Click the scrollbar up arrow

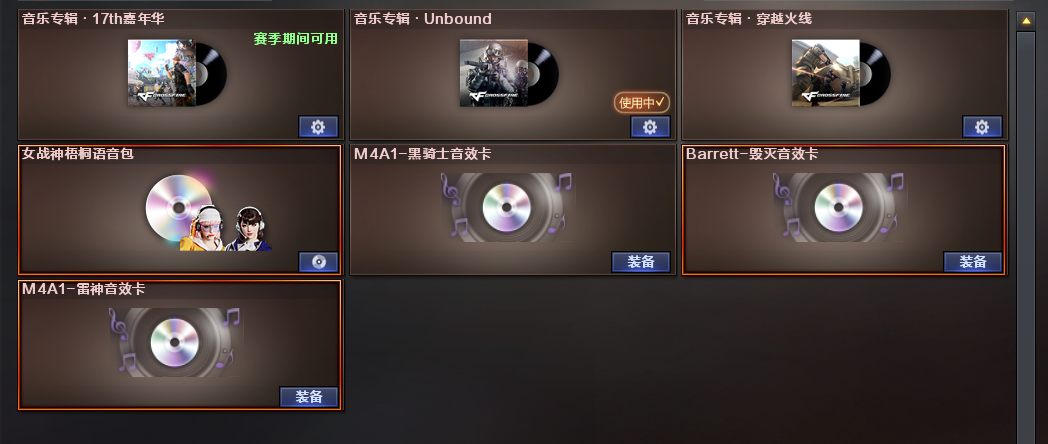[x=1026, y=21]
